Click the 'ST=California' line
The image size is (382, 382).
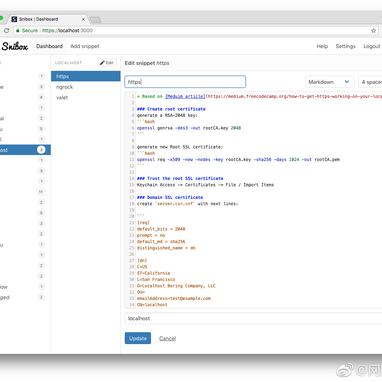153,273
